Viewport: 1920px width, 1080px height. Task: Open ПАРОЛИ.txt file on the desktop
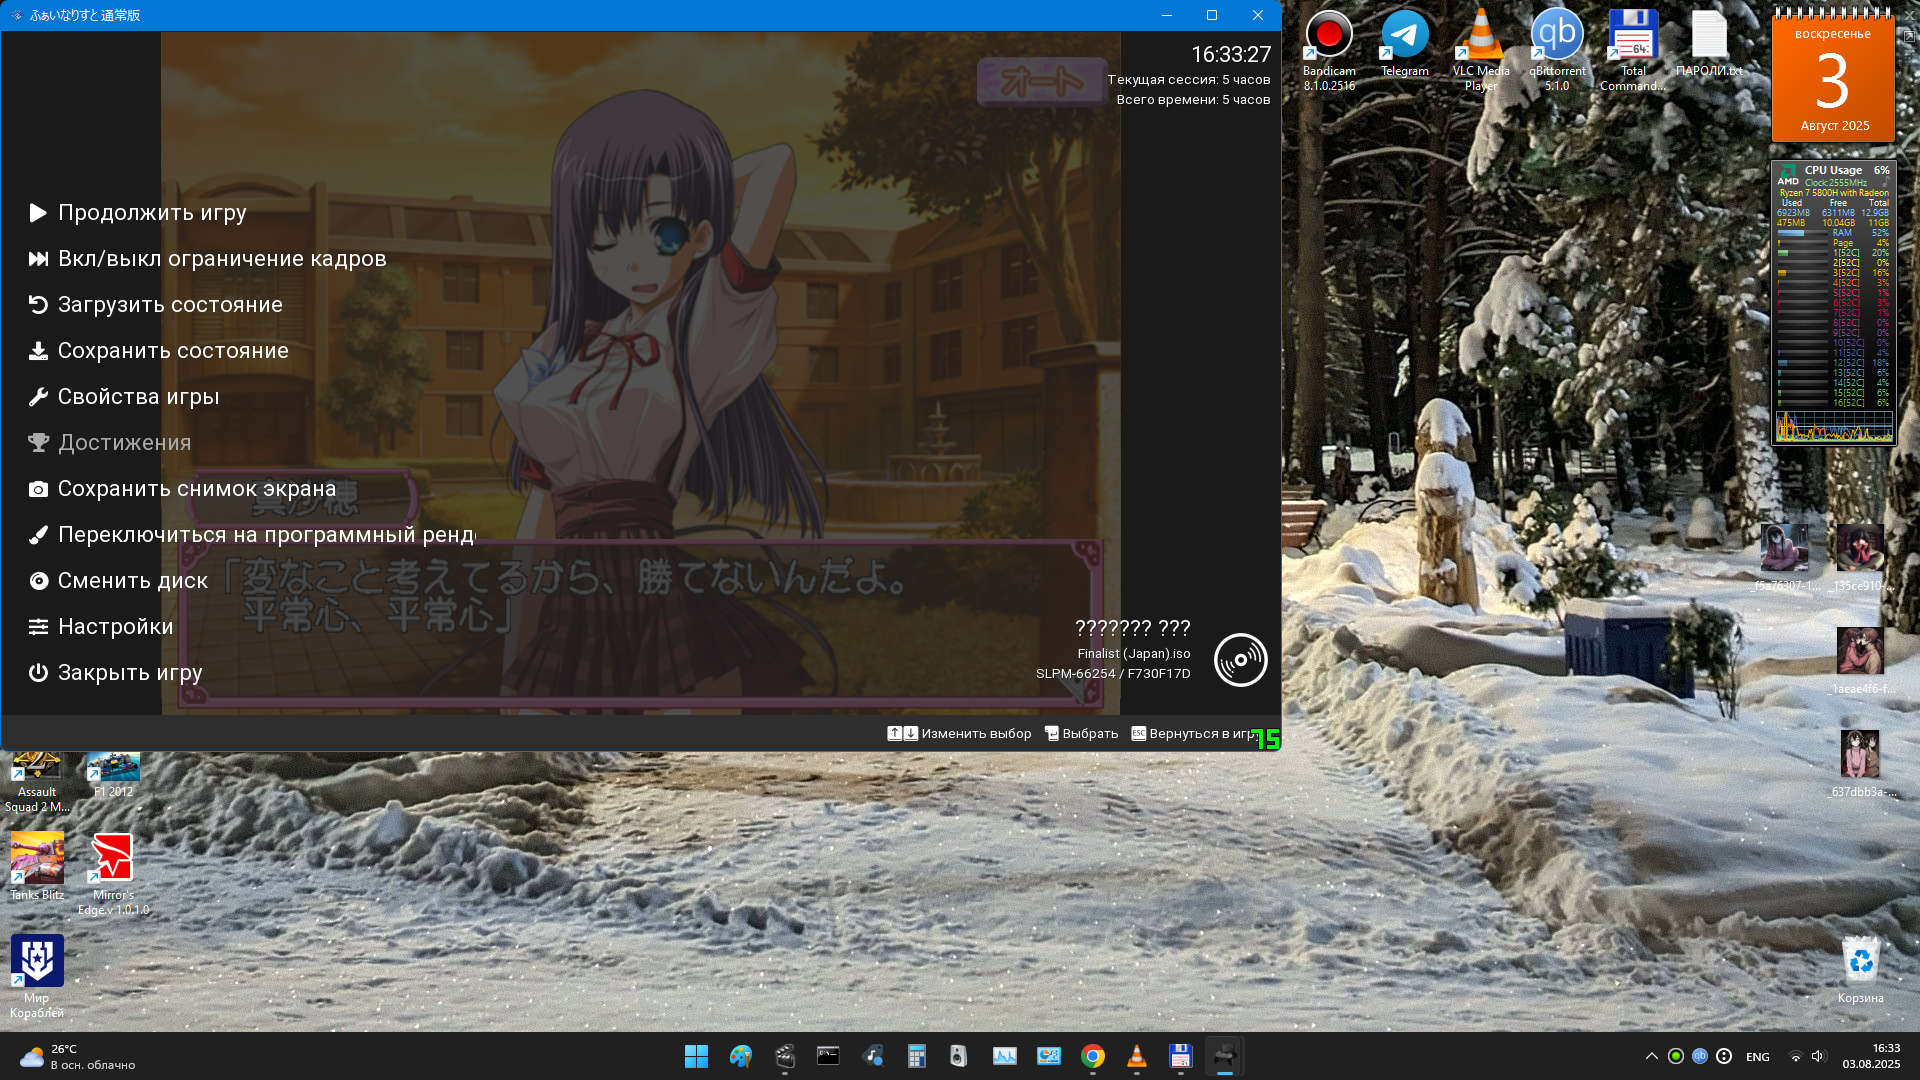point(1709,45)
